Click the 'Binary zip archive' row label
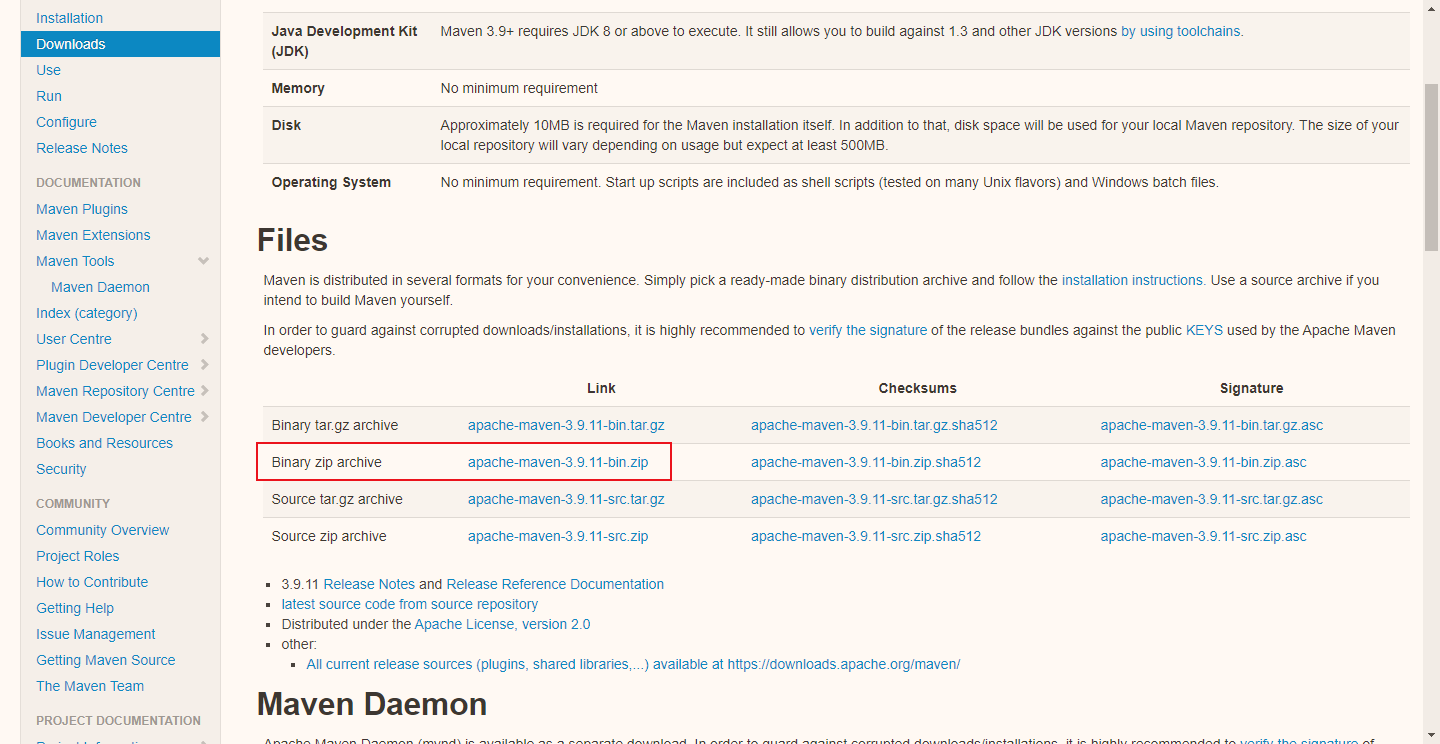Viewport: 1440px width, 744px height. click(x=327, y=462)
